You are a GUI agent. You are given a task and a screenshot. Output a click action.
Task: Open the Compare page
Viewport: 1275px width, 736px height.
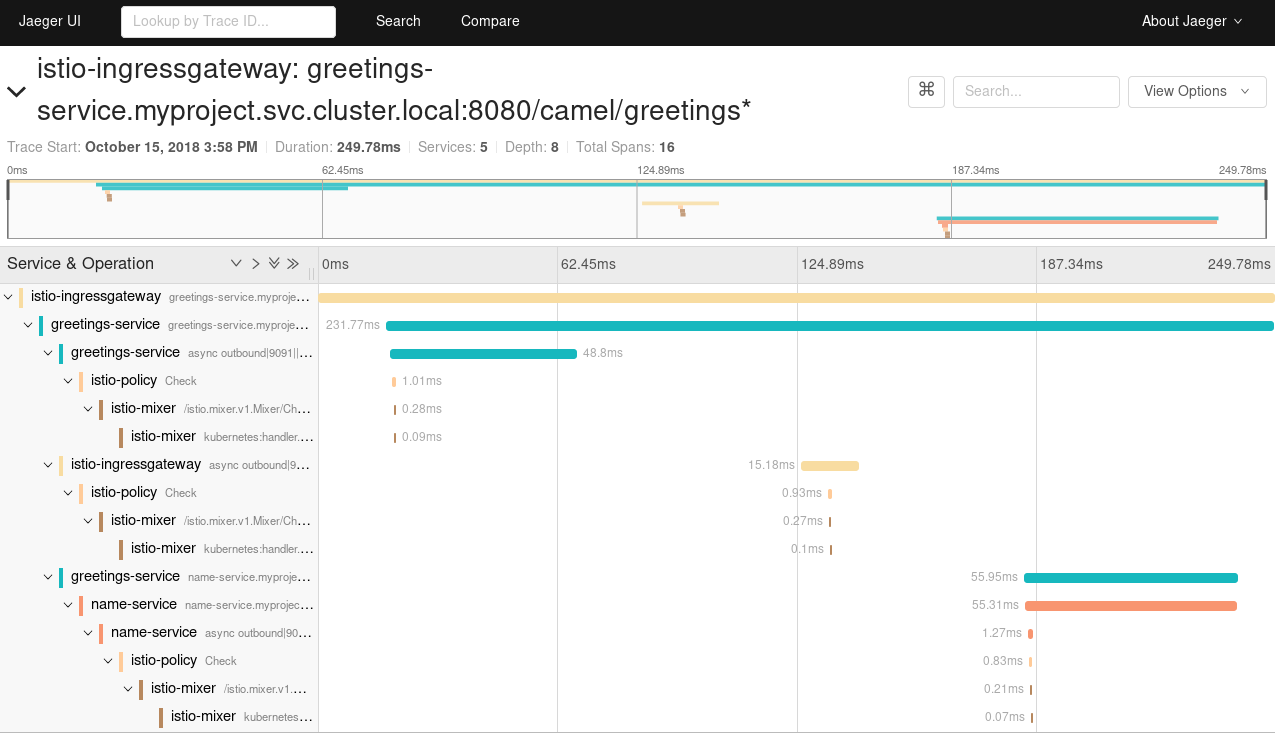tap(490, 21)
